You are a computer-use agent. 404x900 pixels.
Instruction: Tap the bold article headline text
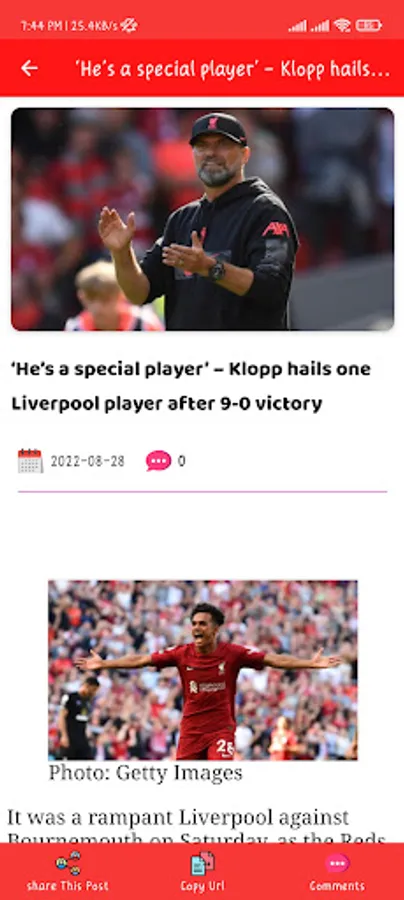coord(191,386)
